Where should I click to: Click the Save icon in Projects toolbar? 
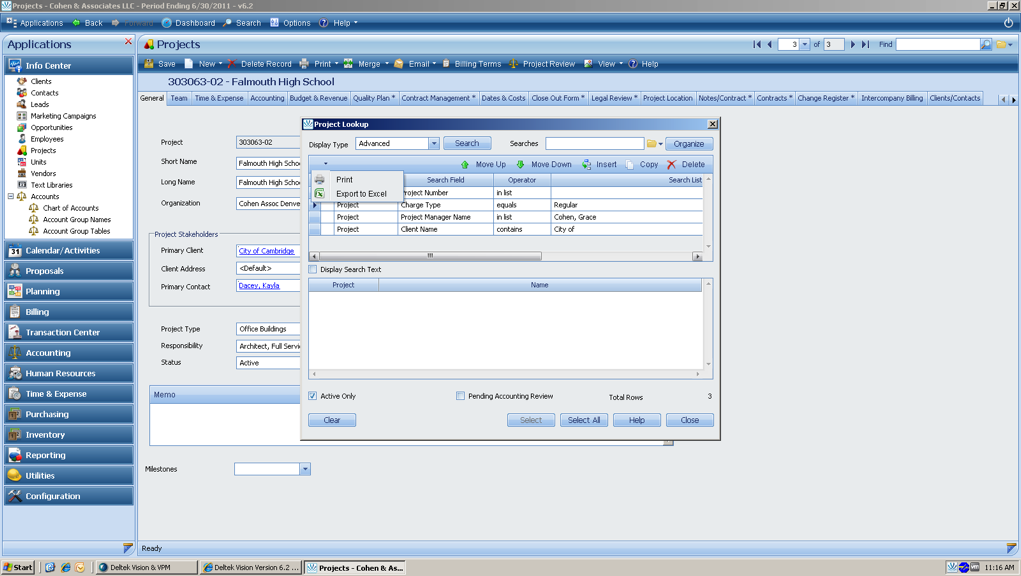149,64
